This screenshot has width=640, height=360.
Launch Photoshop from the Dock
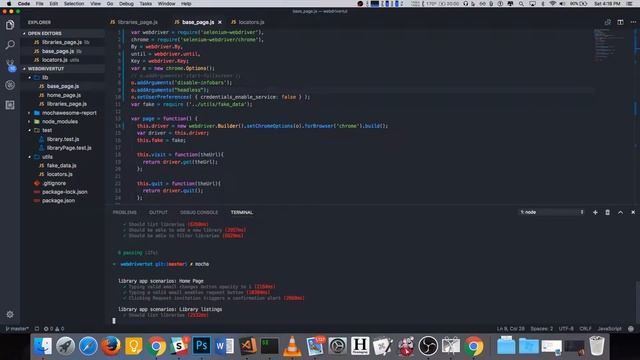coord(201,346)
